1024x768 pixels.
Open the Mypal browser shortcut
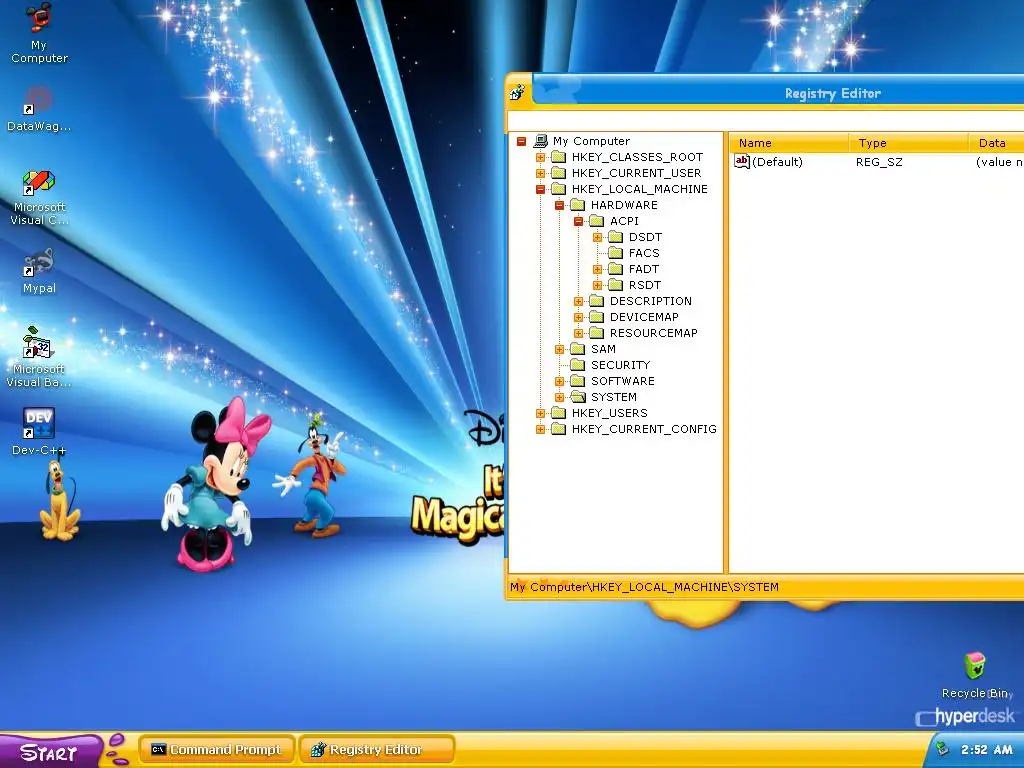(x=39, y=271)
